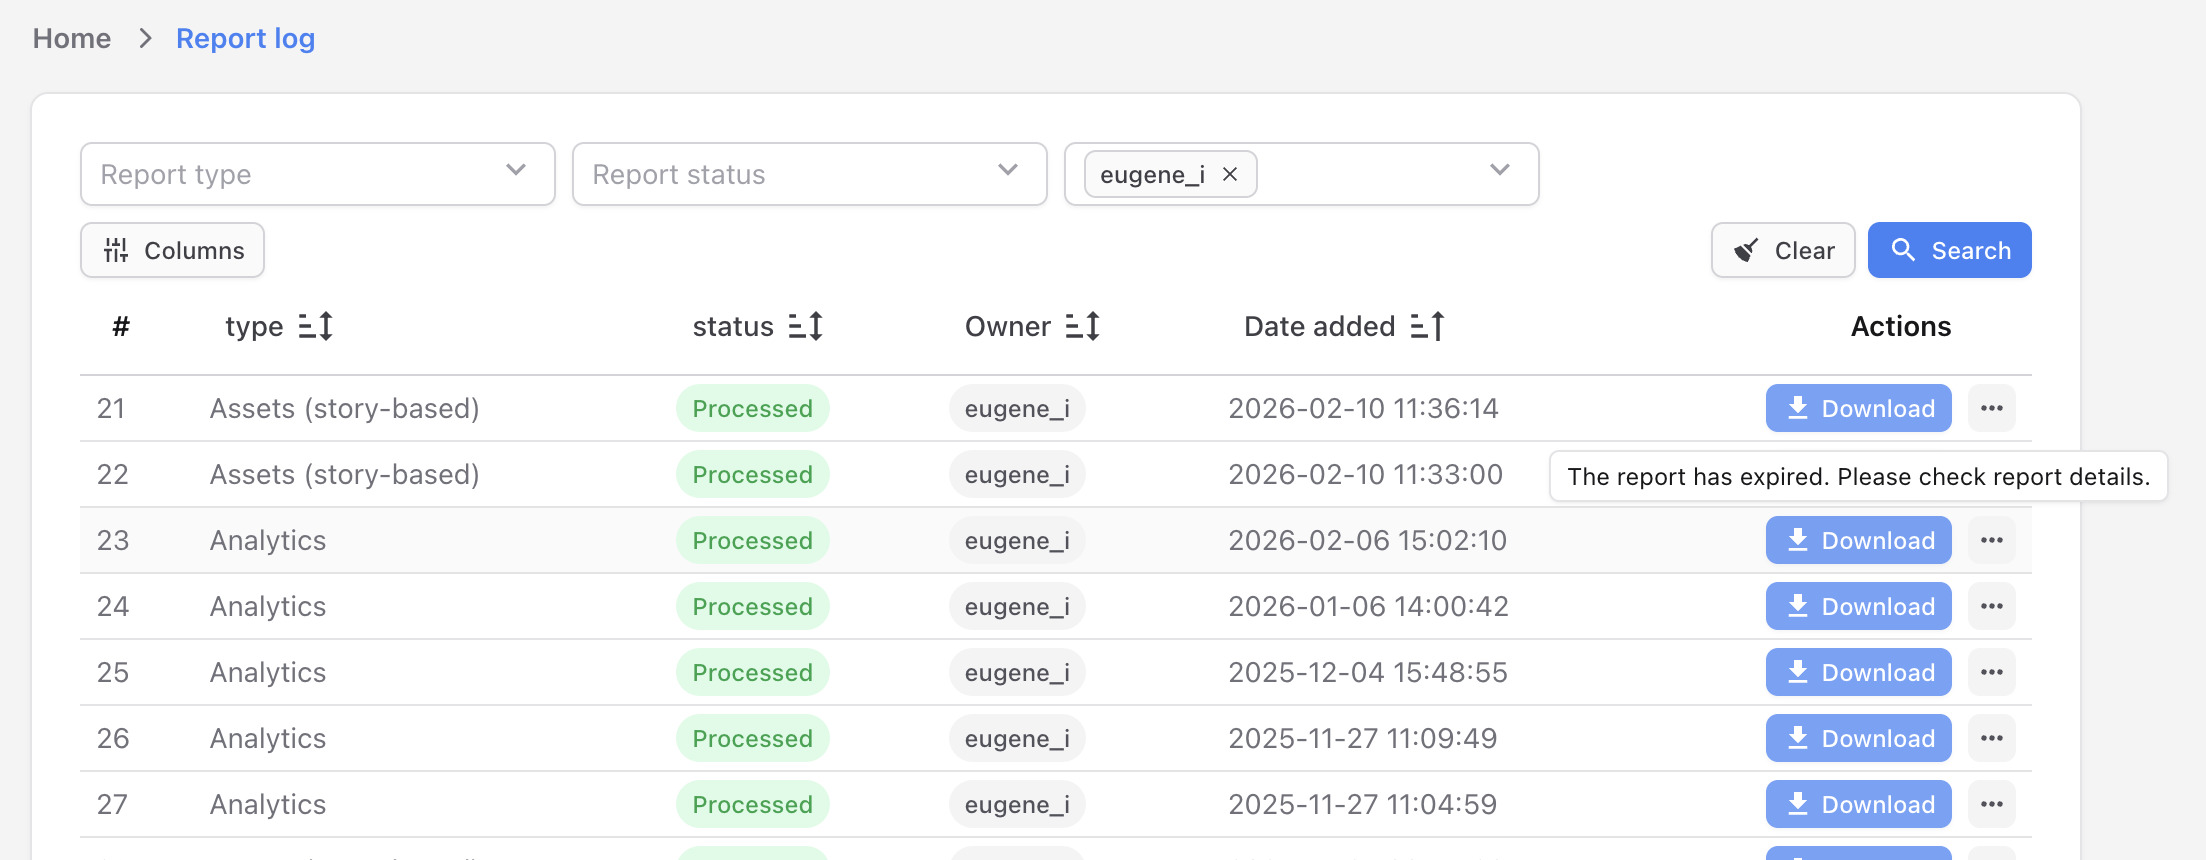The image size is (2206, 860).
Task: Expand the Report status dropdown
Action: tap(809, 174)
